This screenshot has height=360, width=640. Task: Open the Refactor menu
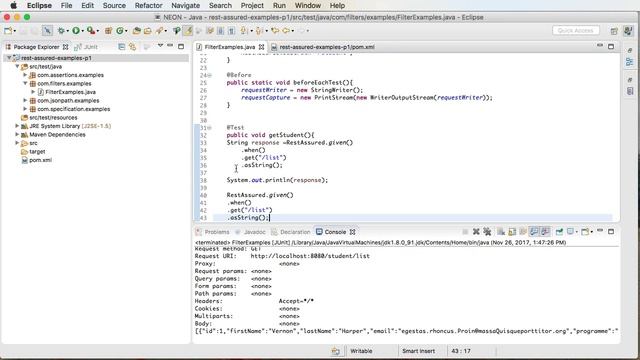pyautogui.click(x=149, y=6)
